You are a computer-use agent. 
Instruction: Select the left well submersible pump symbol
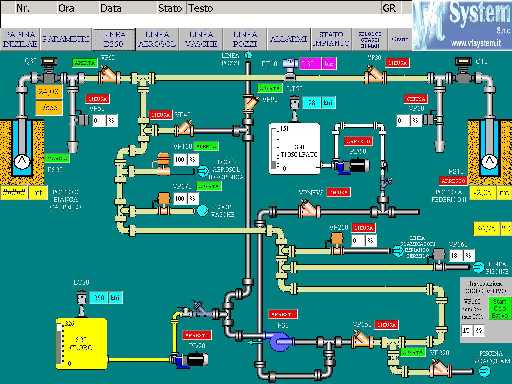pyautogui.click(x=22, y=162)
